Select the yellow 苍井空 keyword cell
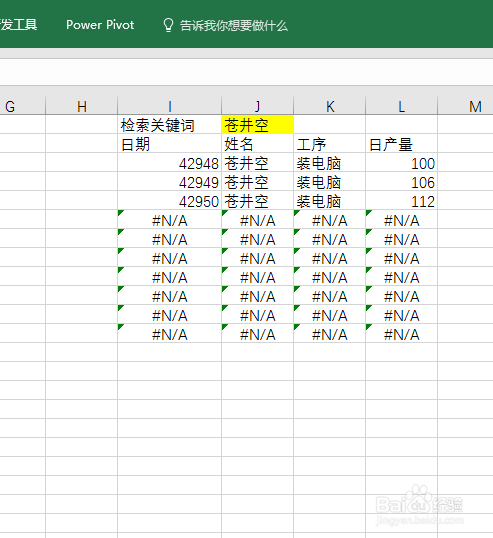Image resolution: width=493 pixels, height=538 pixels. pos(258,125)
